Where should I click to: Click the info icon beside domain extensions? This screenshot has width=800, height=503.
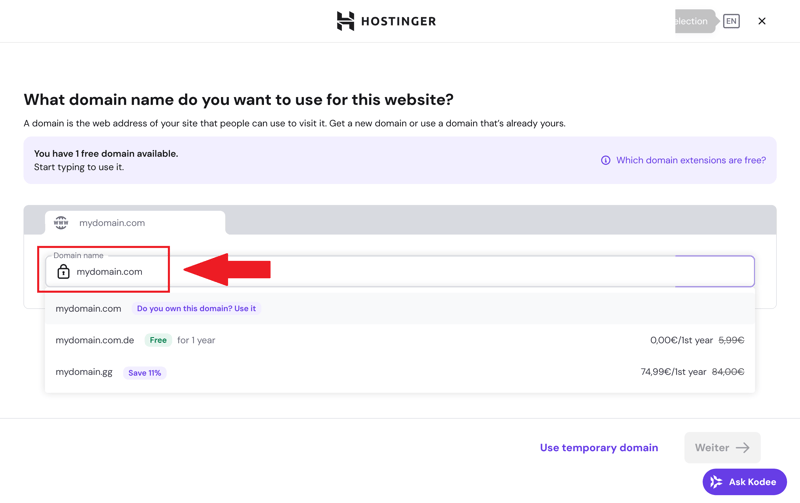point(605,160)
